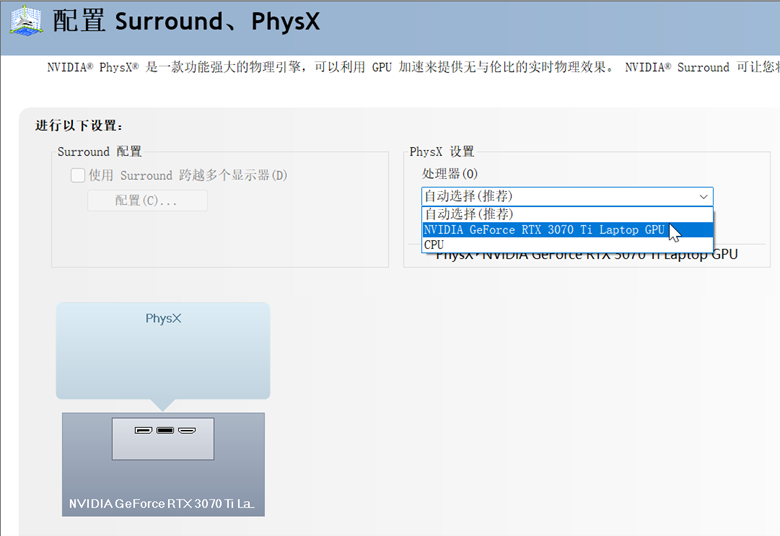Click the 处理器(O) label
Screen dimensions: 780x536
(450, 174)
